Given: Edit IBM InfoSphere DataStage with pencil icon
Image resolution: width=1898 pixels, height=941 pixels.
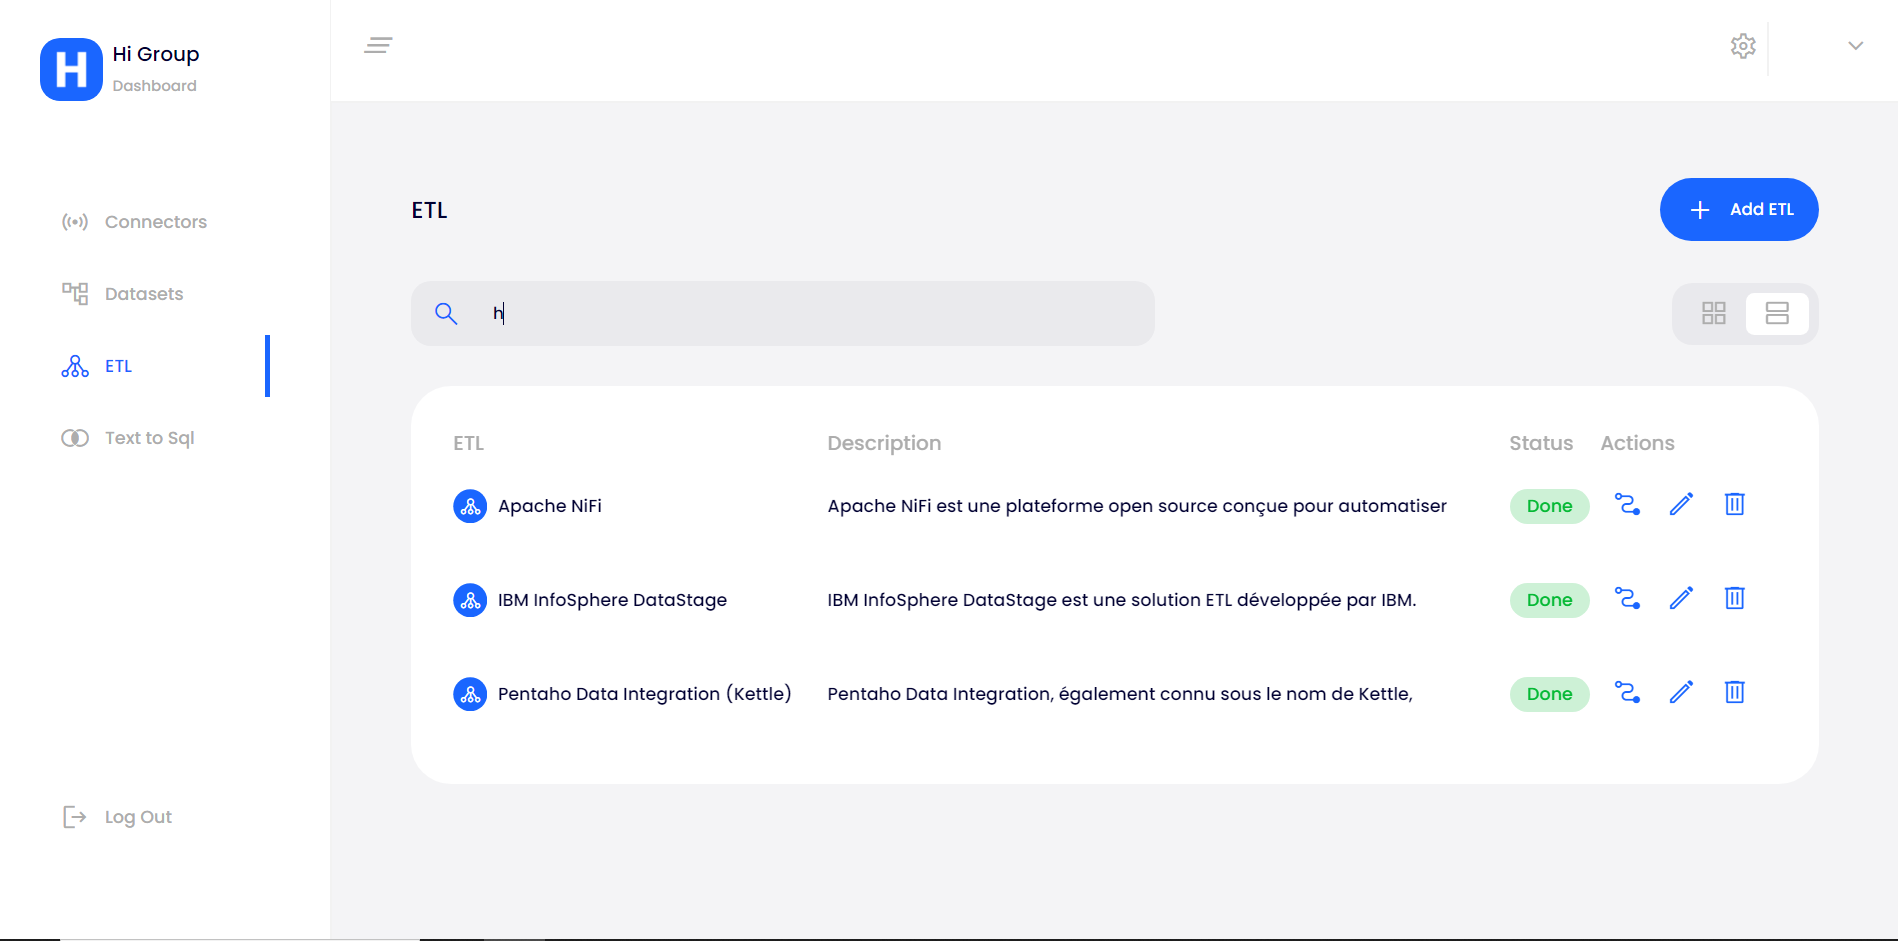Looking at the screenshot, I should tap(1681, 598).
